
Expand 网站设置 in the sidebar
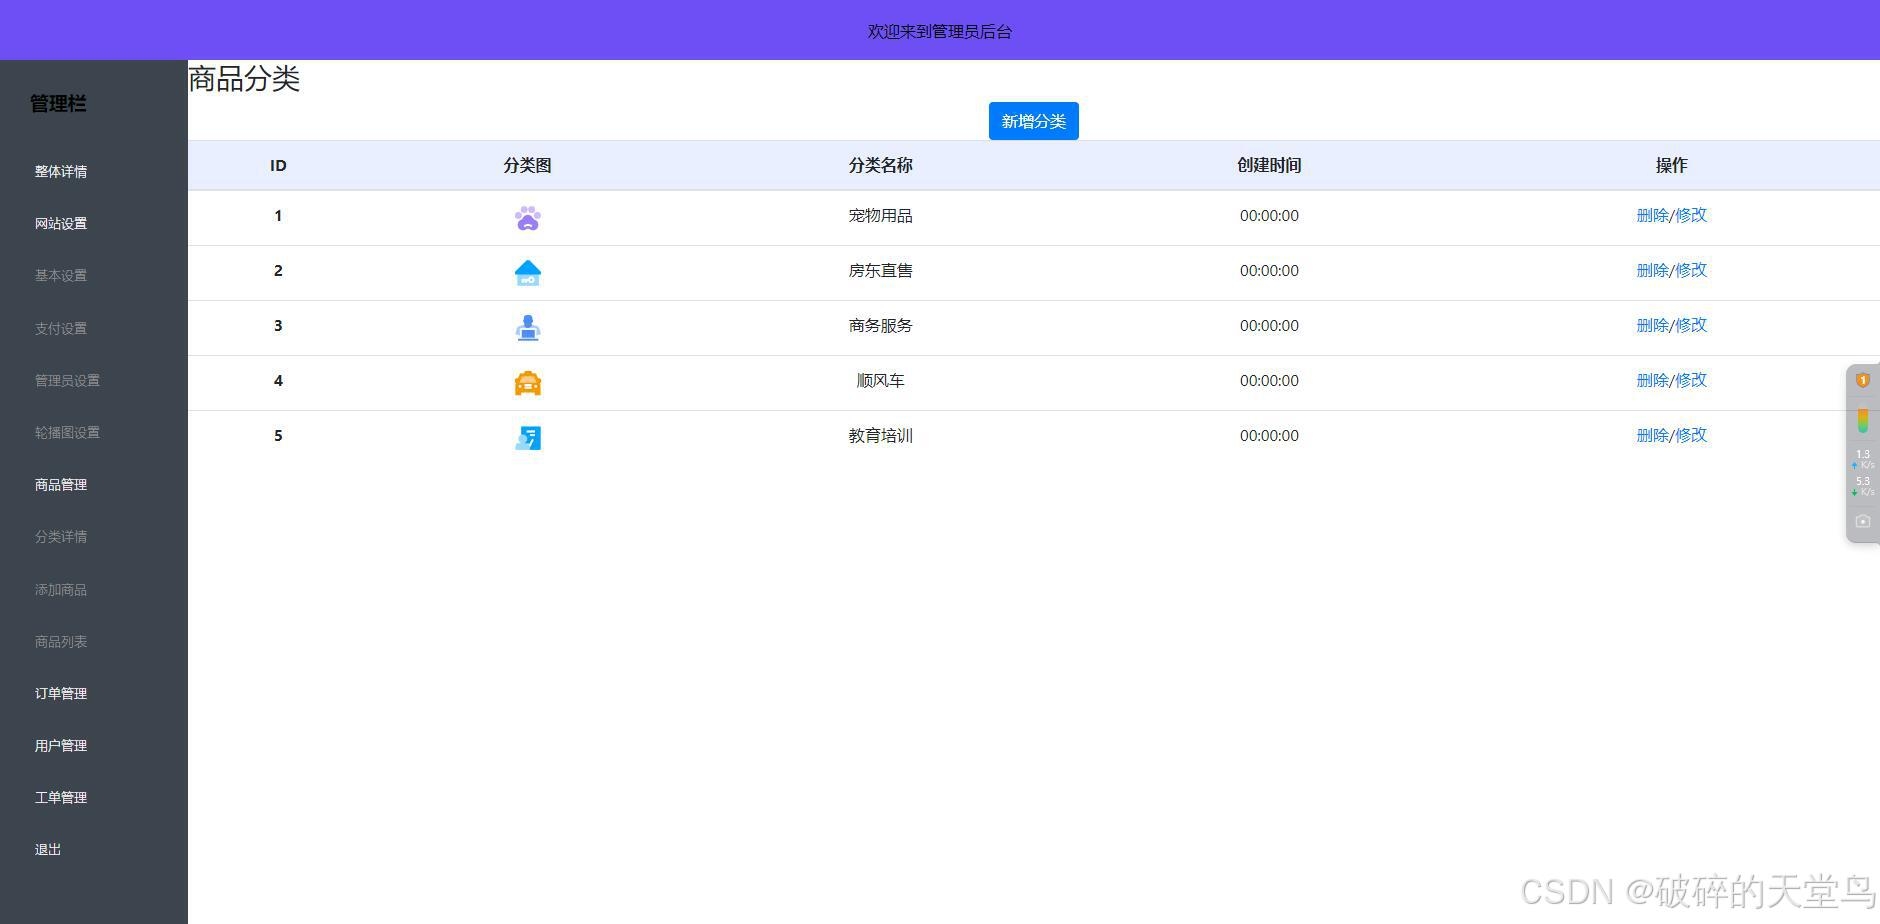point(61,223)
